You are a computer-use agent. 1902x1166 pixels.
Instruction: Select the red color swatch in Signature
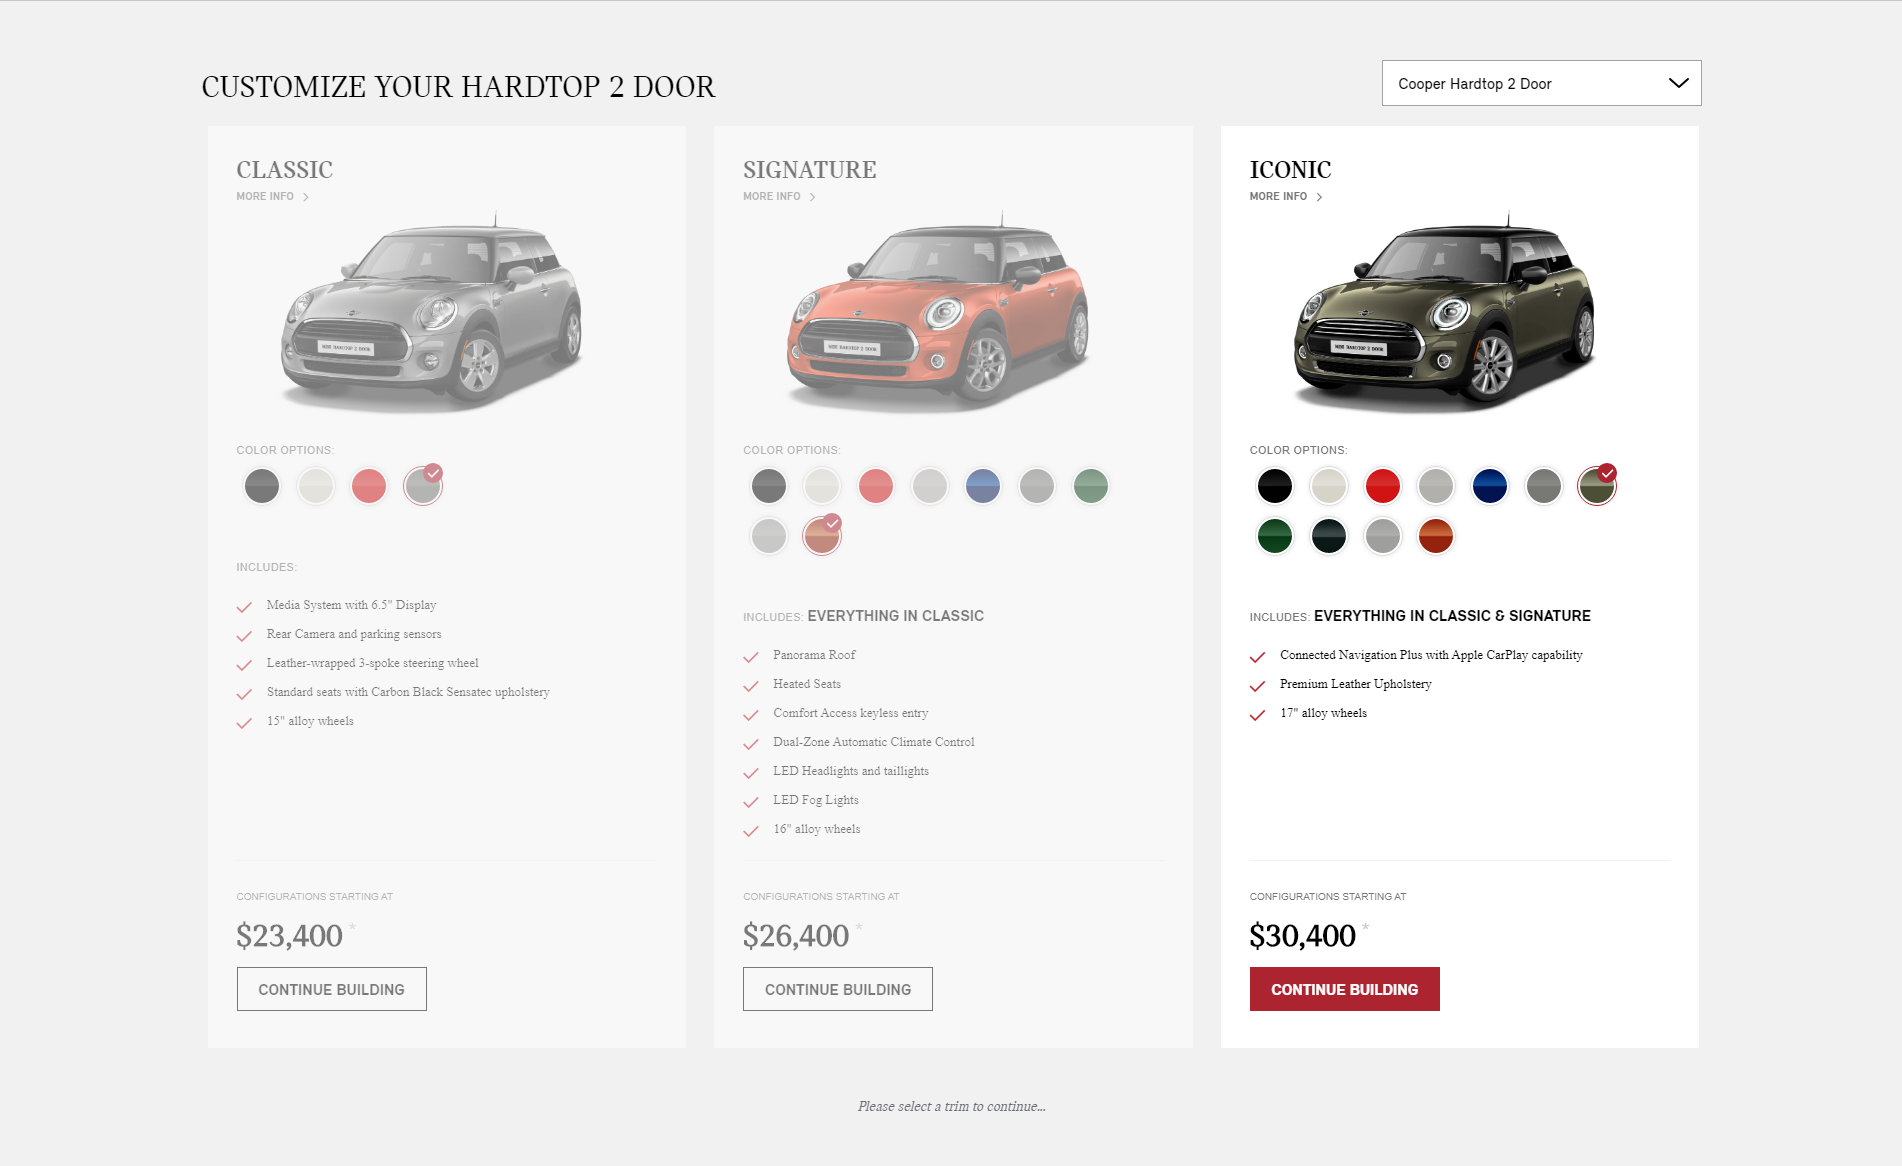tap(876, 486)
